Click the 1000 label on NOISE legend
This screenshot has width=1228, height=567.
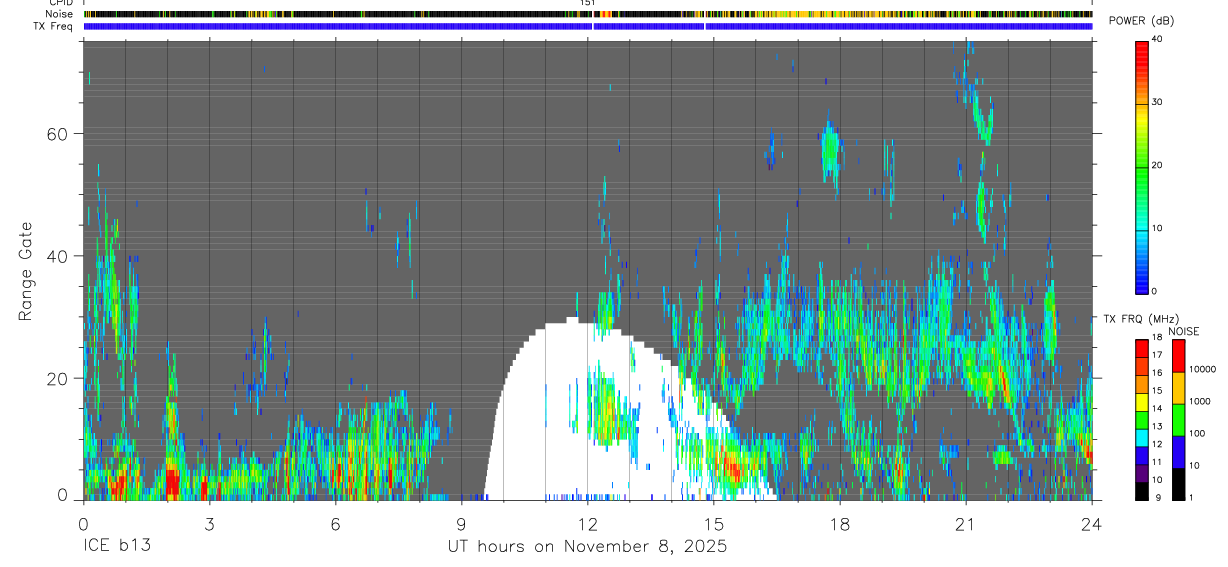[x=1198, y=401]
